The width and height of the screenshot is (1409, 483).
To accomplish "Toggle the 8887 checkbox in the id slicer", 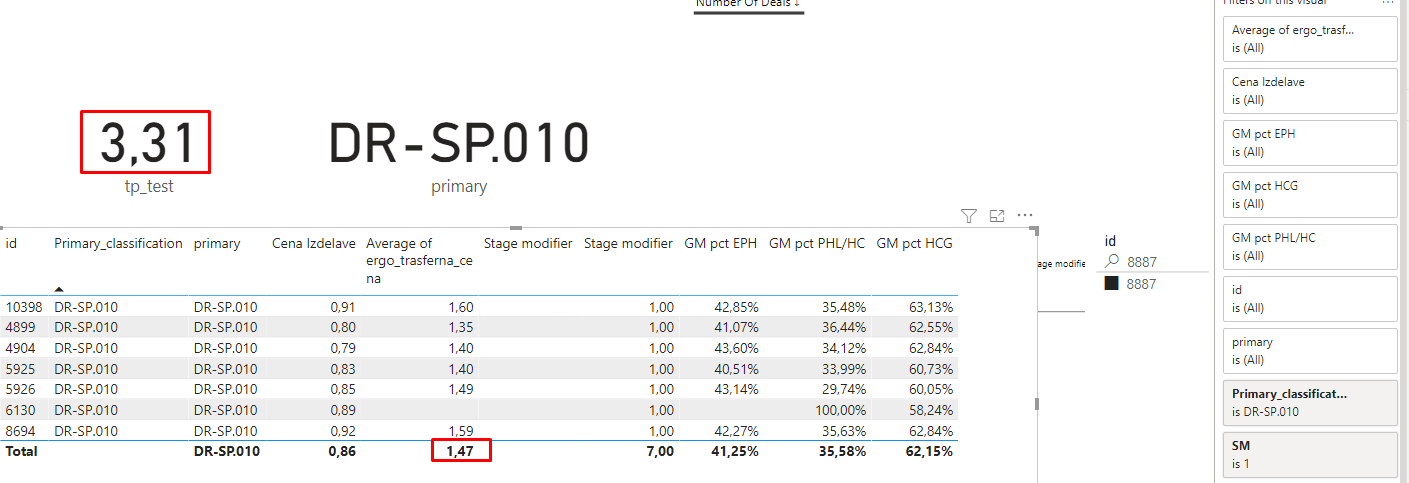I will click(1111, 284).
